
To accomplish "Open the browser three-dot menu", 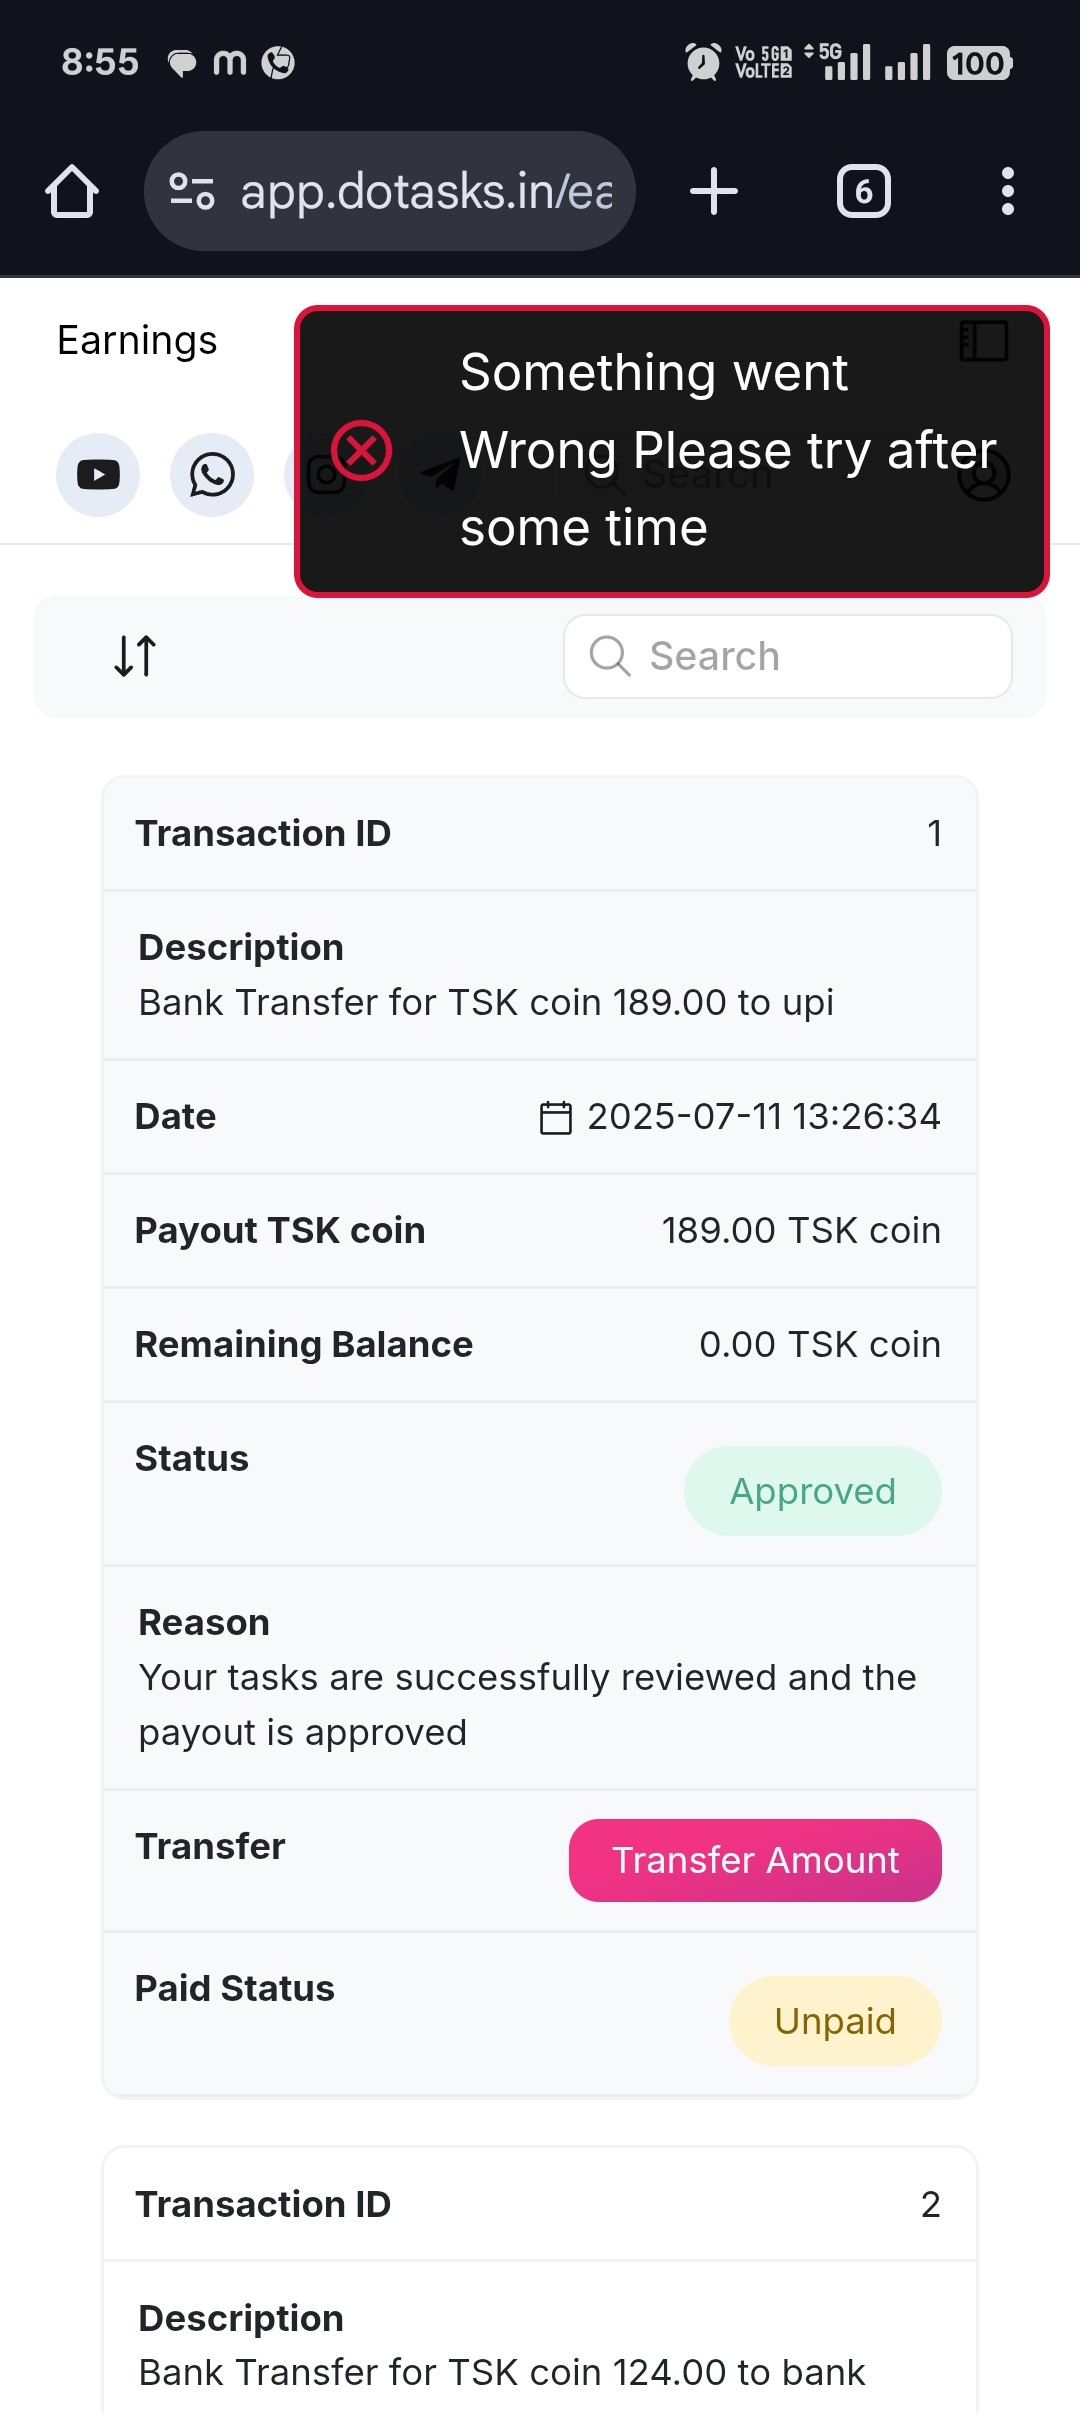I will pos(1007,191).
